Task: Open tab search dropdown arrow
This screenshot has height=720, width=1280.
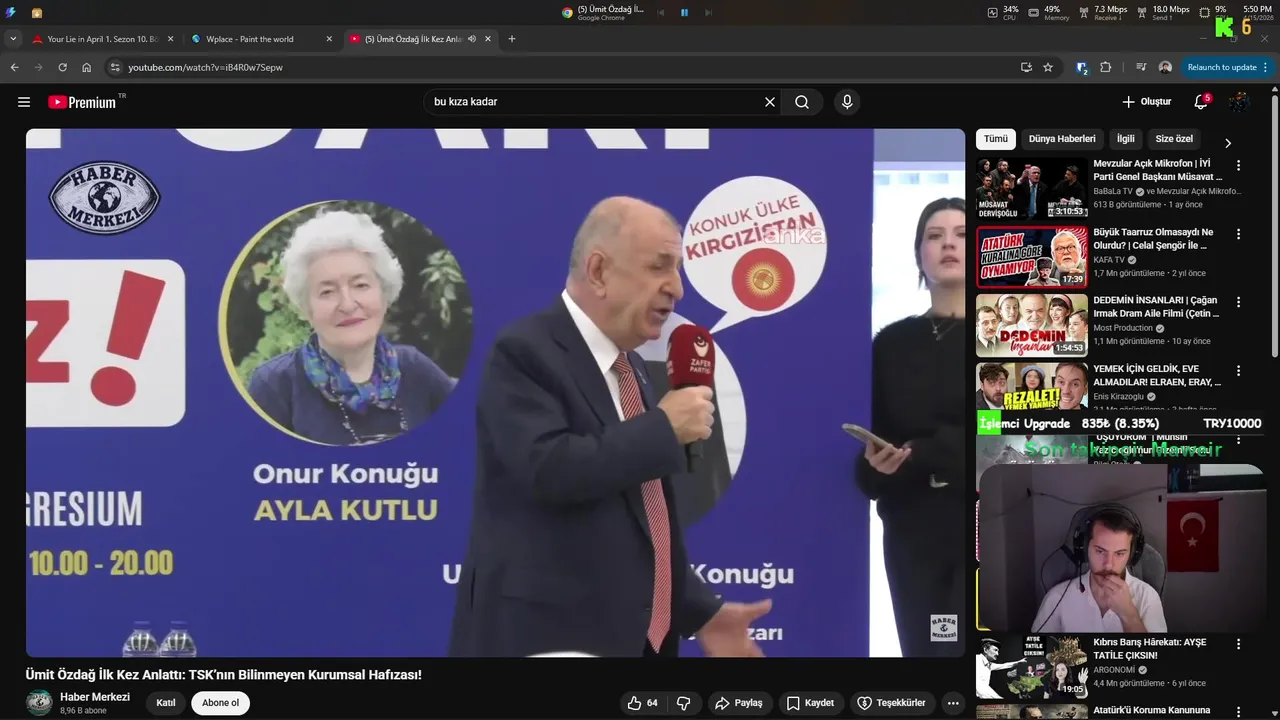Action: tap(13, 39)
